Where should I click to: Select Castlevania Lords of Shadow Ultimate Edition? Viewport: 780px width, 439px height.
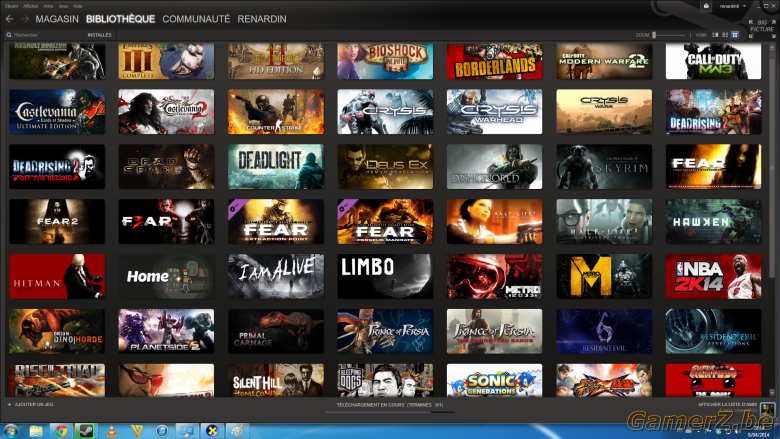[x=57, y=111]
